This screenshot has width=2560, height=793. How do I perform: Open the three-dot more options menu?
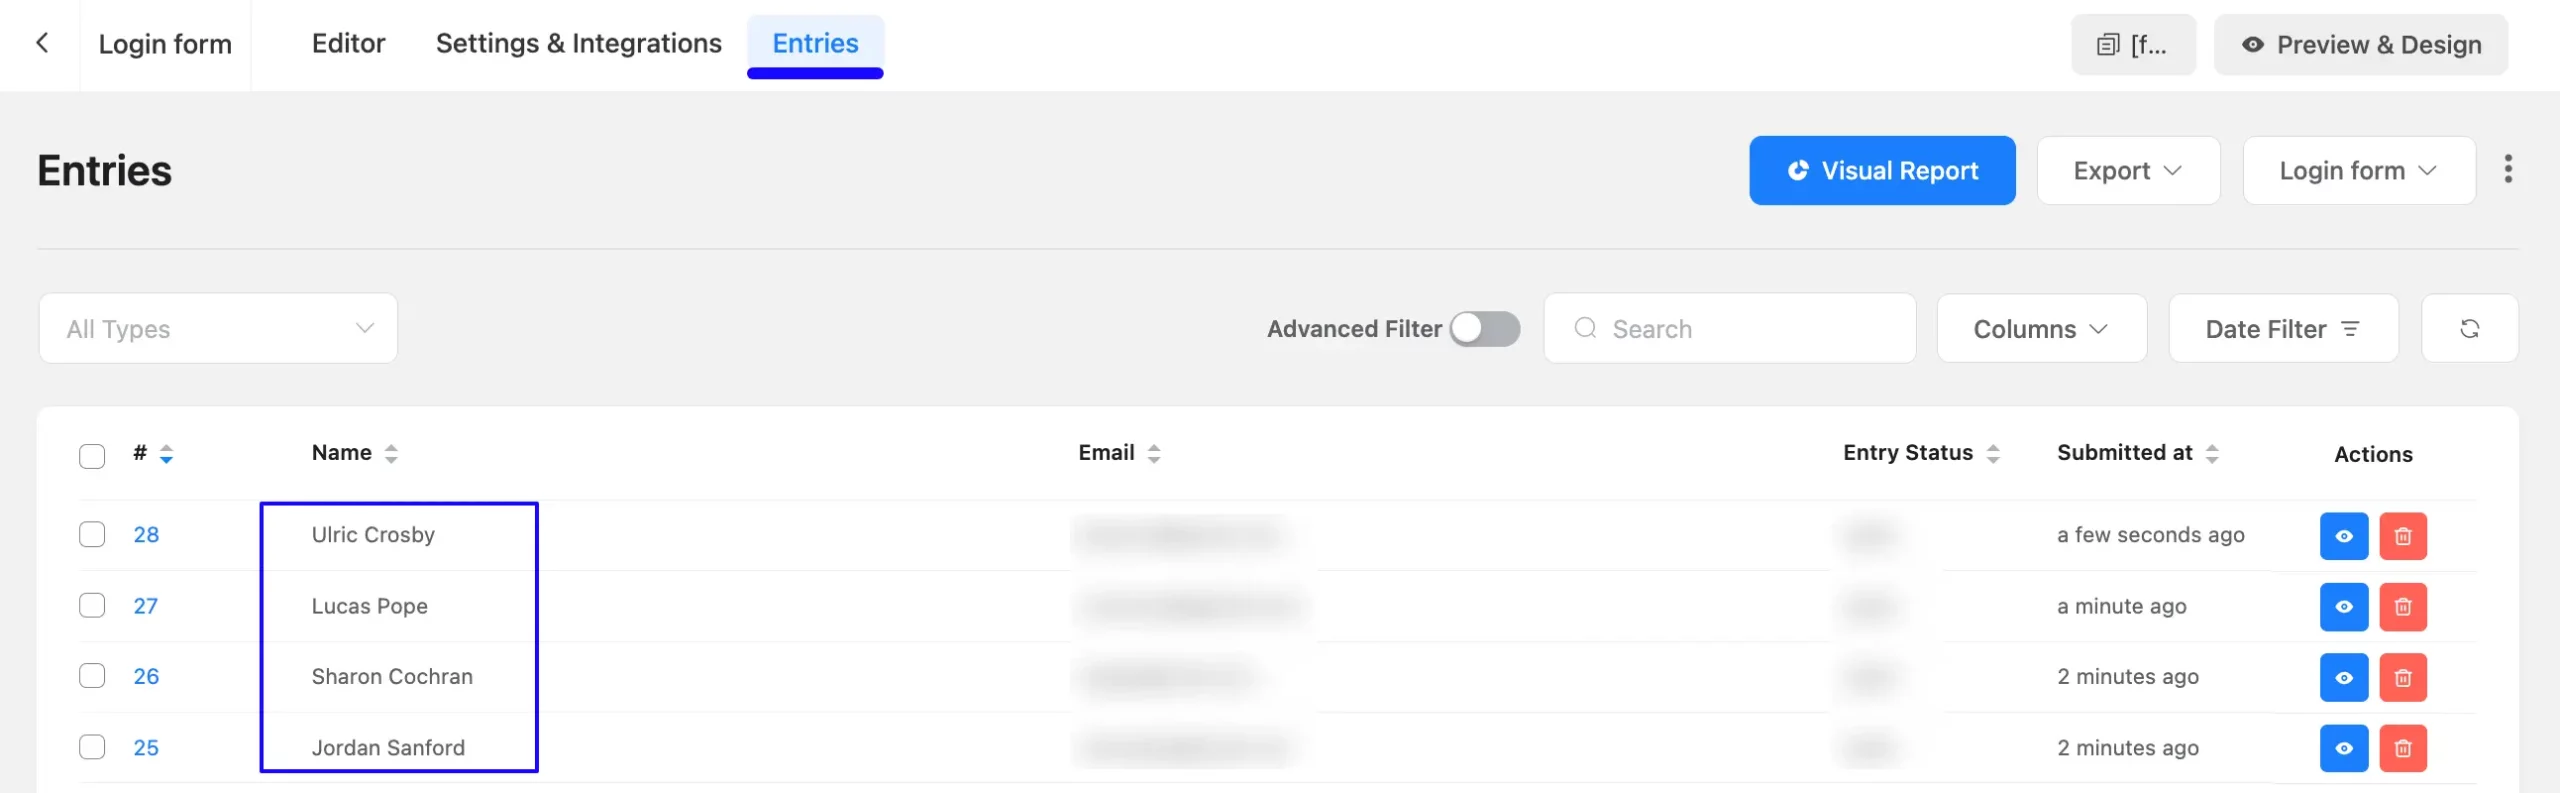tap(2508, 170)
